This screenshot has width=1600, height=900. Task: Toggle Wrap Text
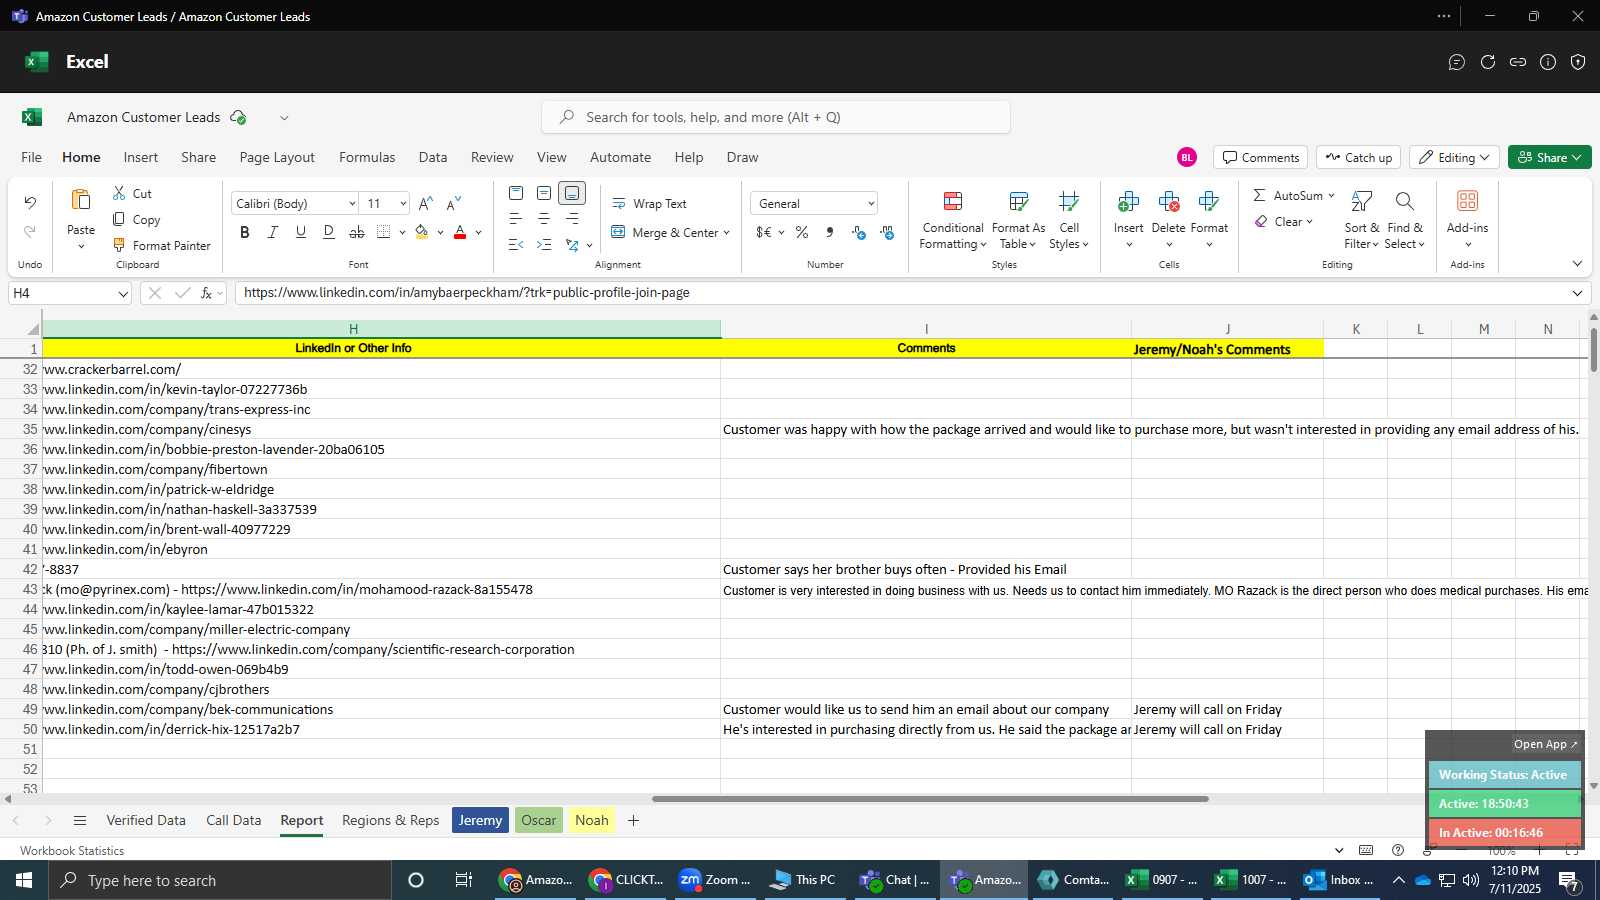649,203
